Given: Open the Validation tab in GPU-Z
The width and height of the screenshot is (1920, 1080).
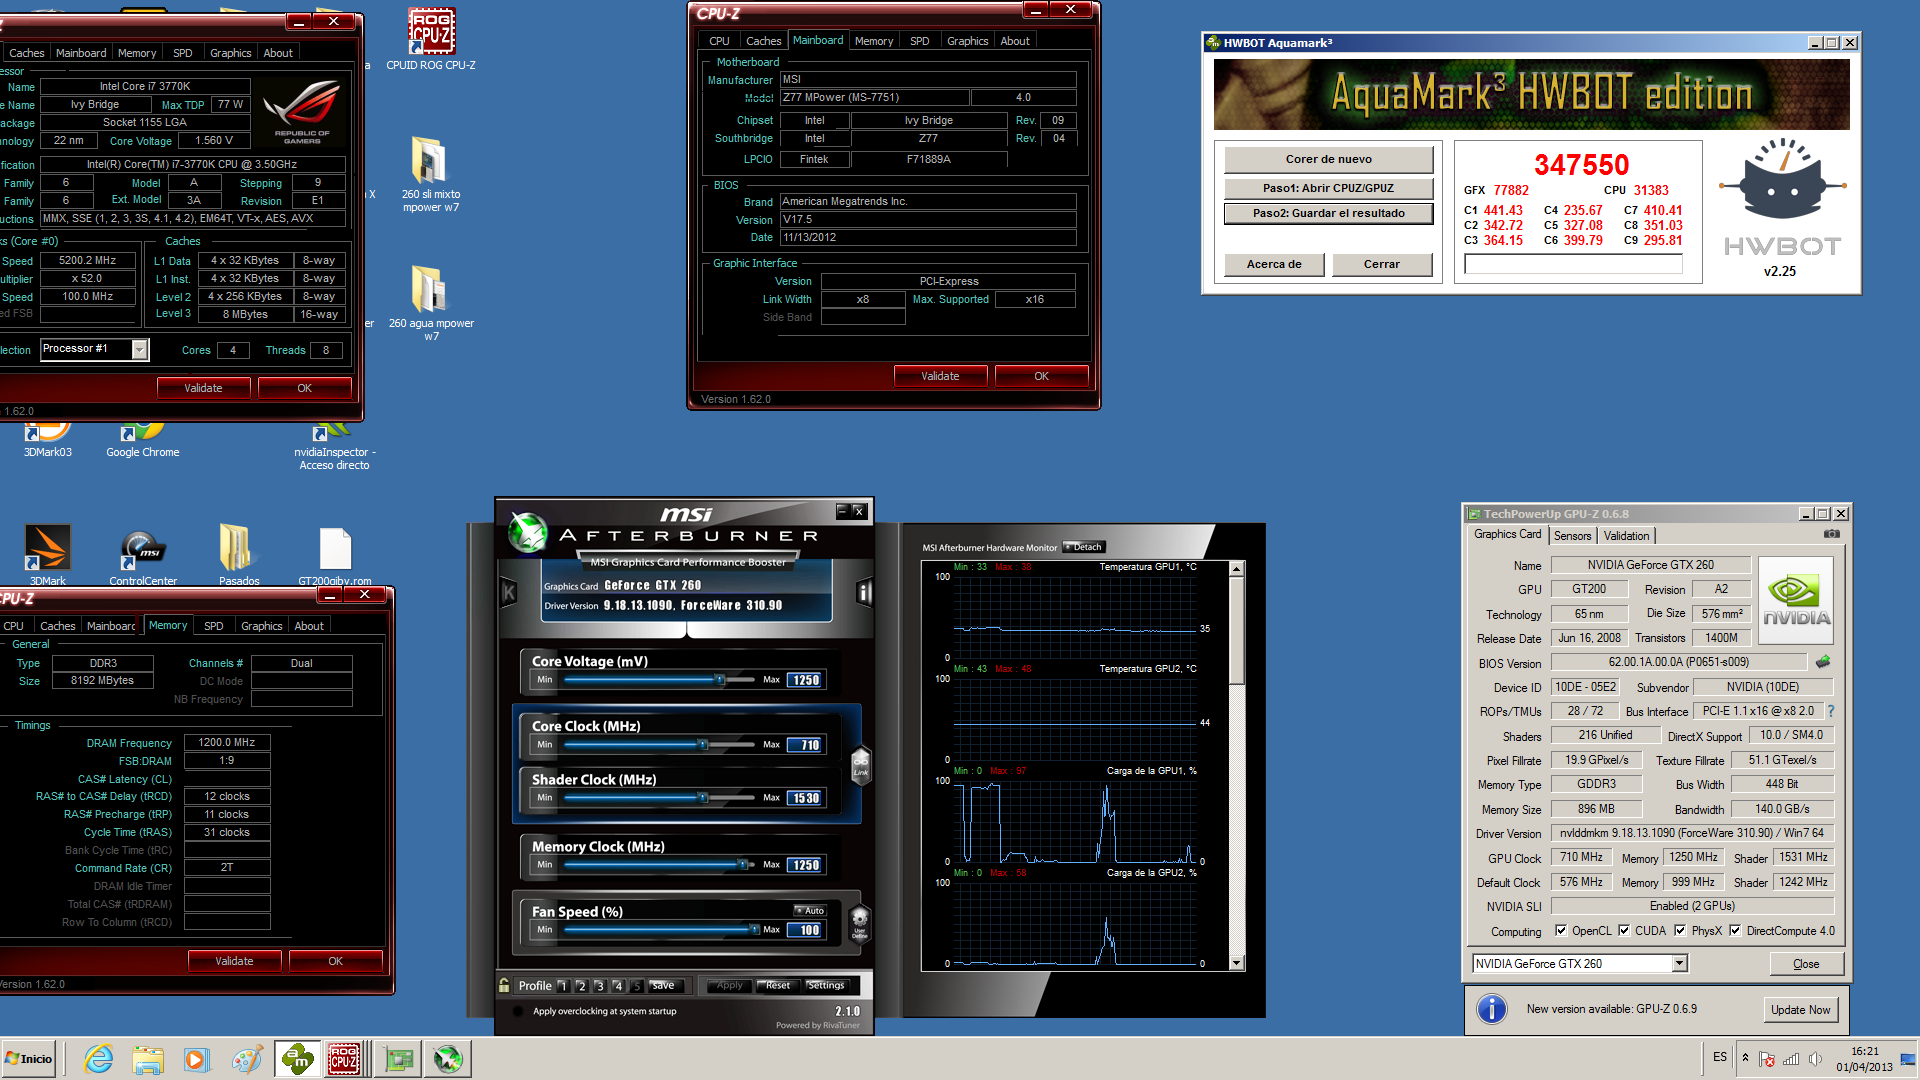Looking at the screenshot, I should [1627, 536].
